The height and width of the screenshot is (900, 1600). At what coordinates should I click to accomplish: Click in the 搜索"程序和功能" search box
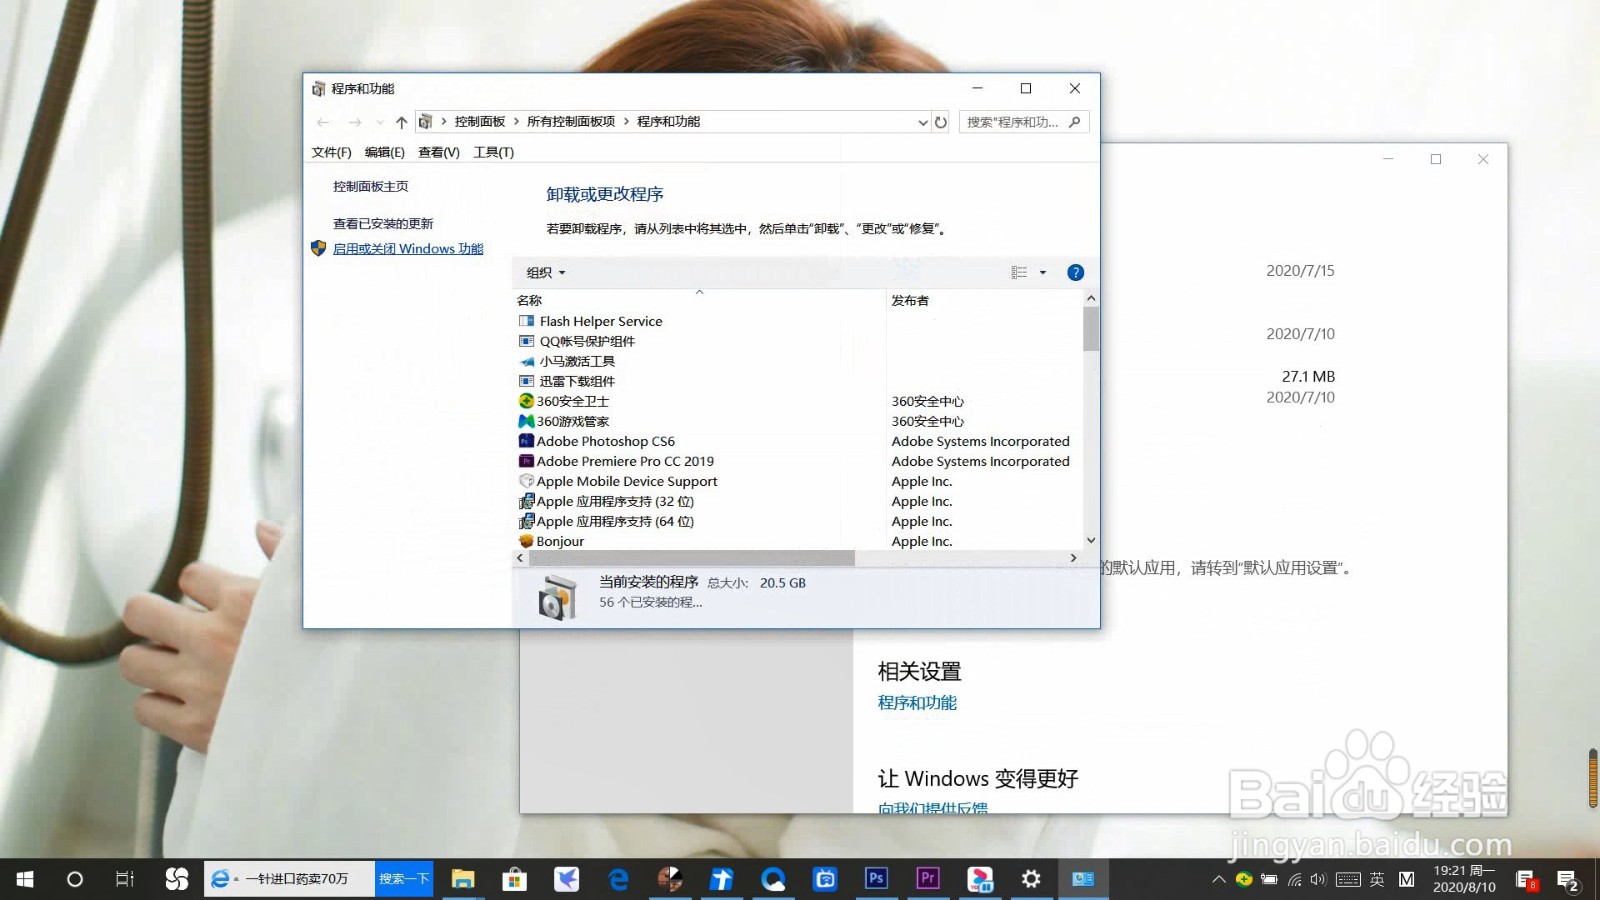[x=1015, y=121]
